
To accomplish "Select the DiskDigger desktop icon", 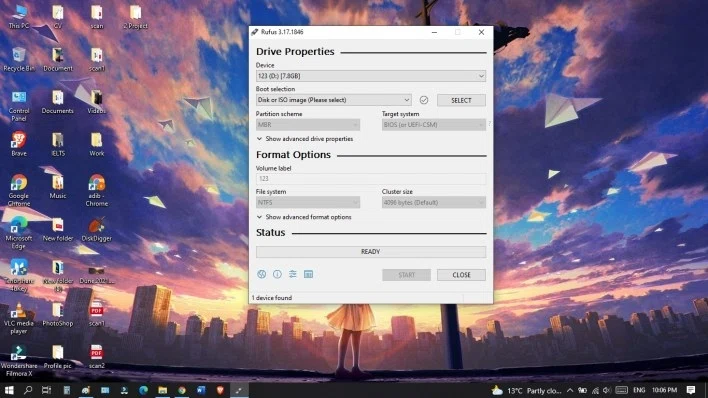I will coord(96,229).
